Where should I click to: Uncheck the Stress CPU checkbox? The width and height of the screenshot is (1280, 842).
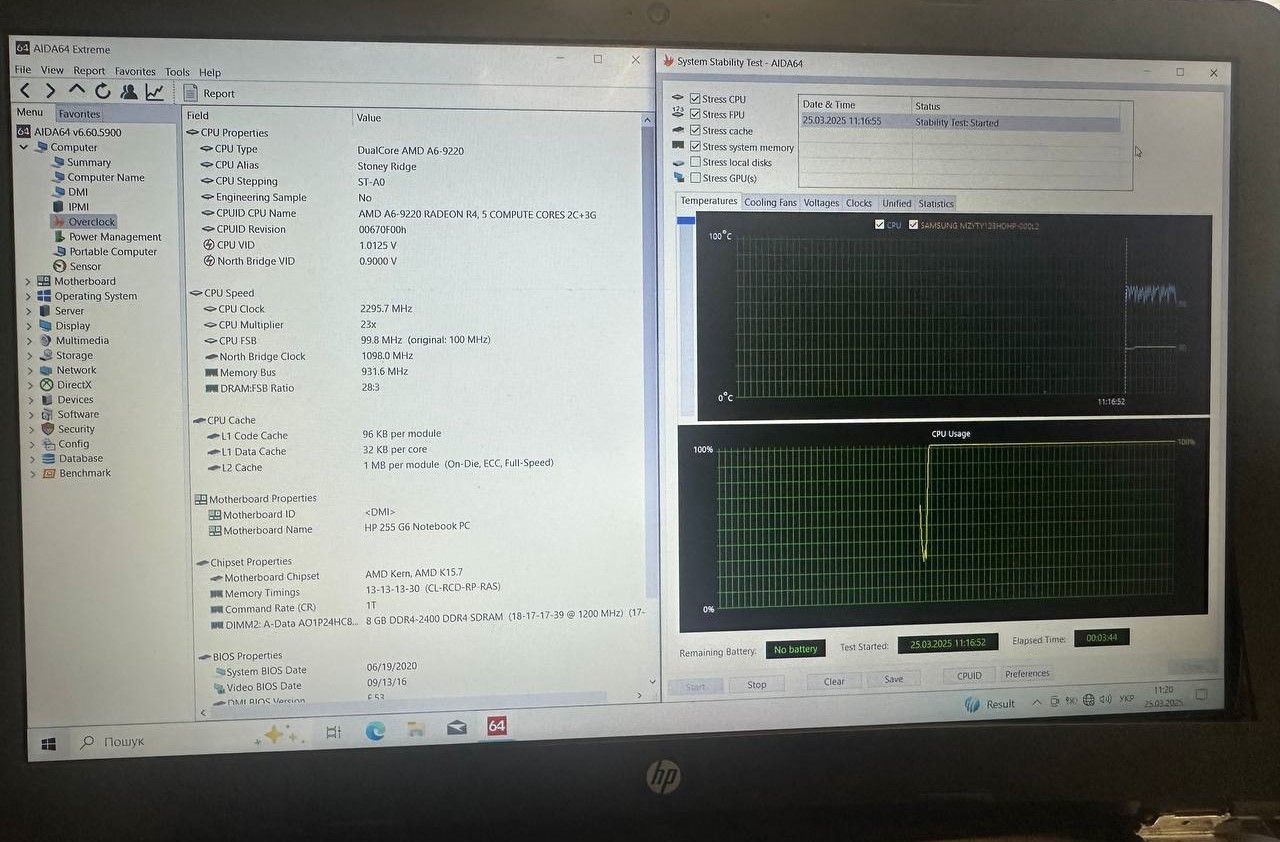(695, 99)
